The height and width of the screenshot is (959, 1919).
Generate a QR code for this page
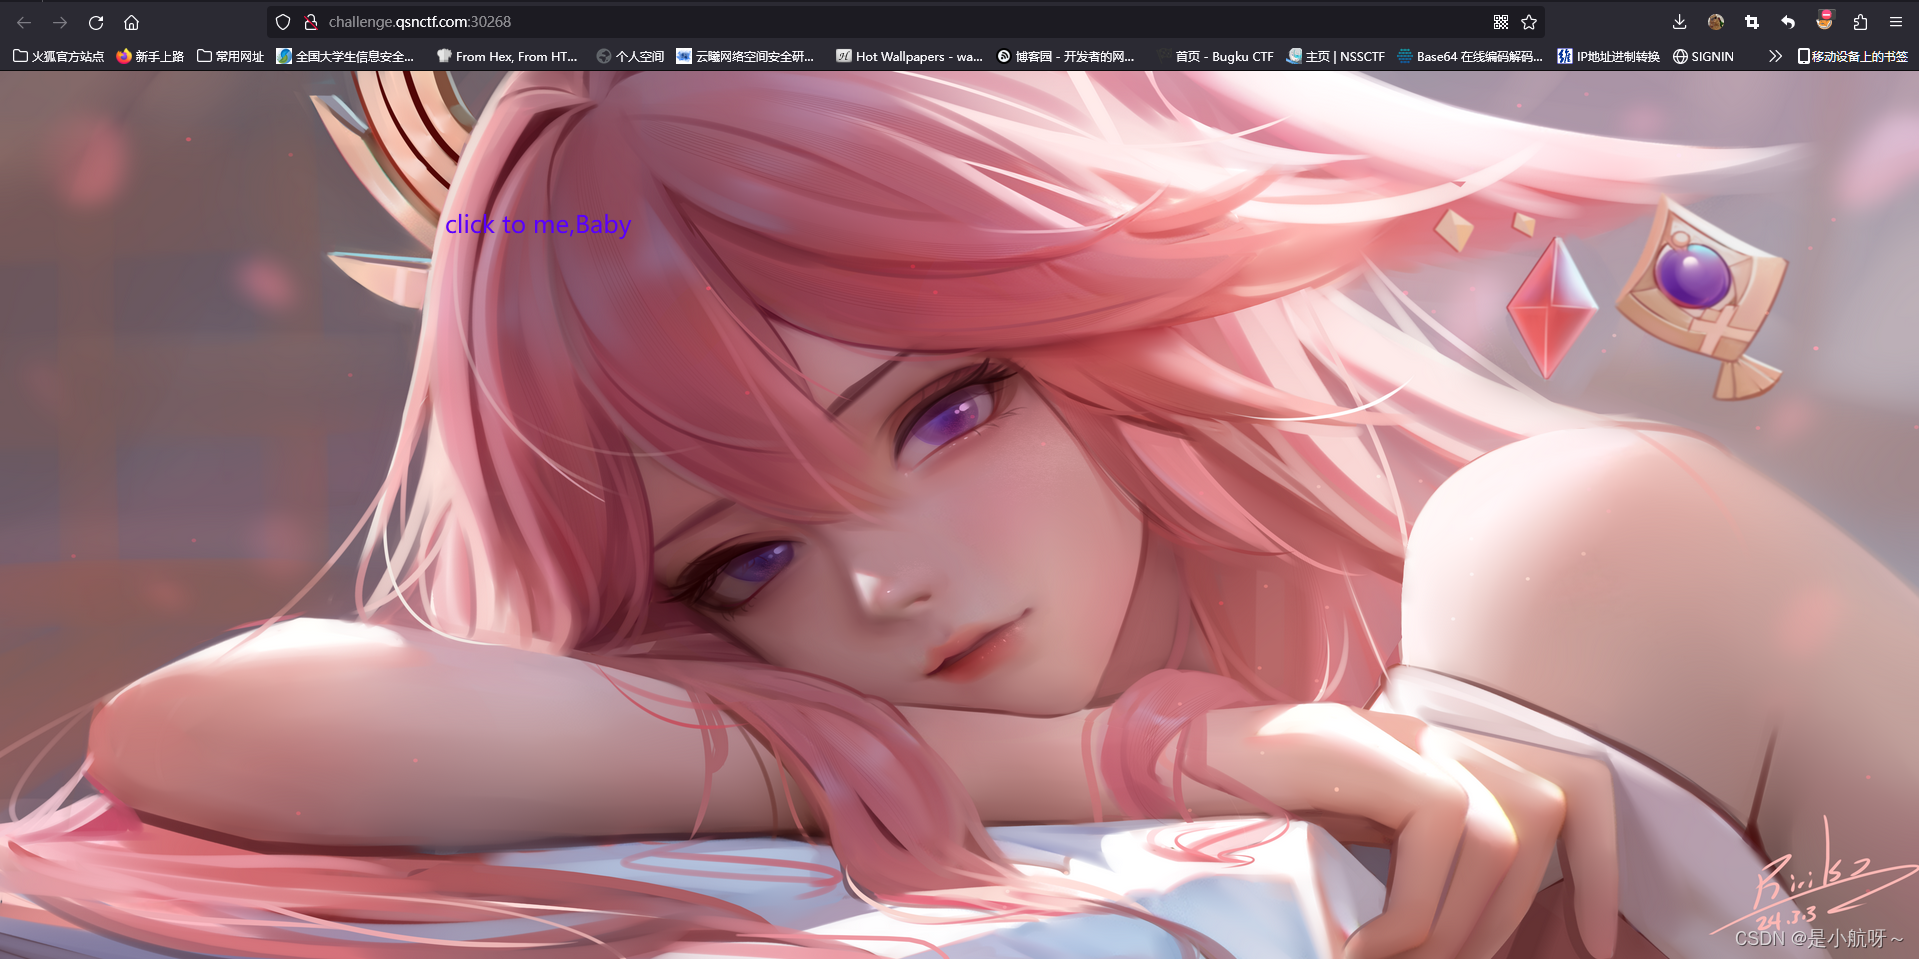[x=1501, y=22]
